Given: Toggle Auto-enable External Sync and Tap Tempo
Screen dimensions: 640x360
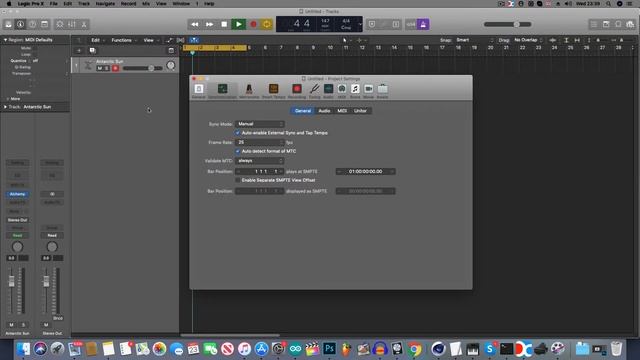Looking at the screenshot, I should pyautogui.click(x=238, y=133).
